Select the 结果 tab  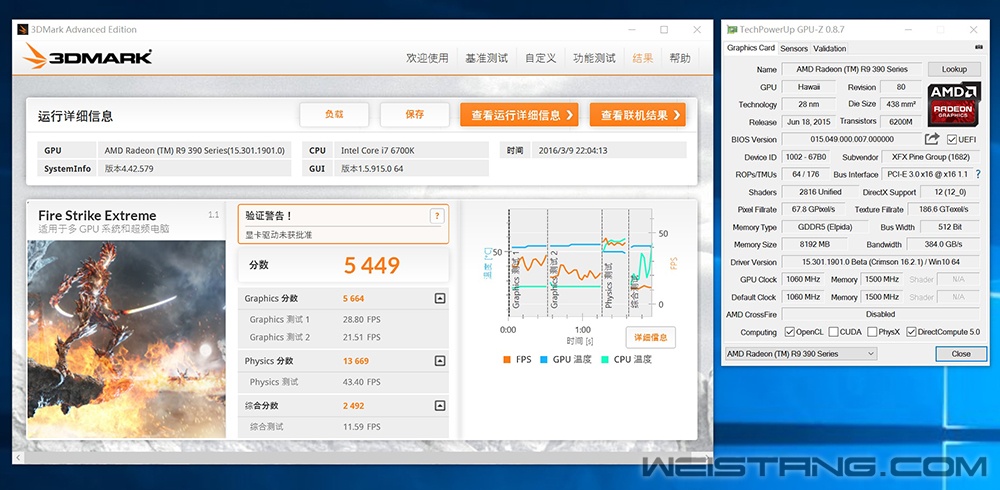[643, 58]
